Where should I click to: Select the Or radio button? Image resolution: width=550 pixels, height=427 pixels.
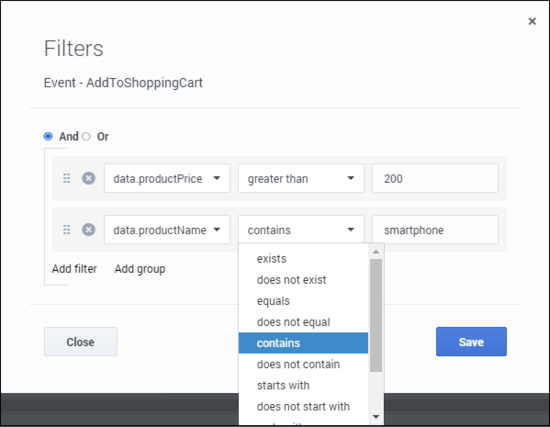pyautogui.click(x=86, y=136)
